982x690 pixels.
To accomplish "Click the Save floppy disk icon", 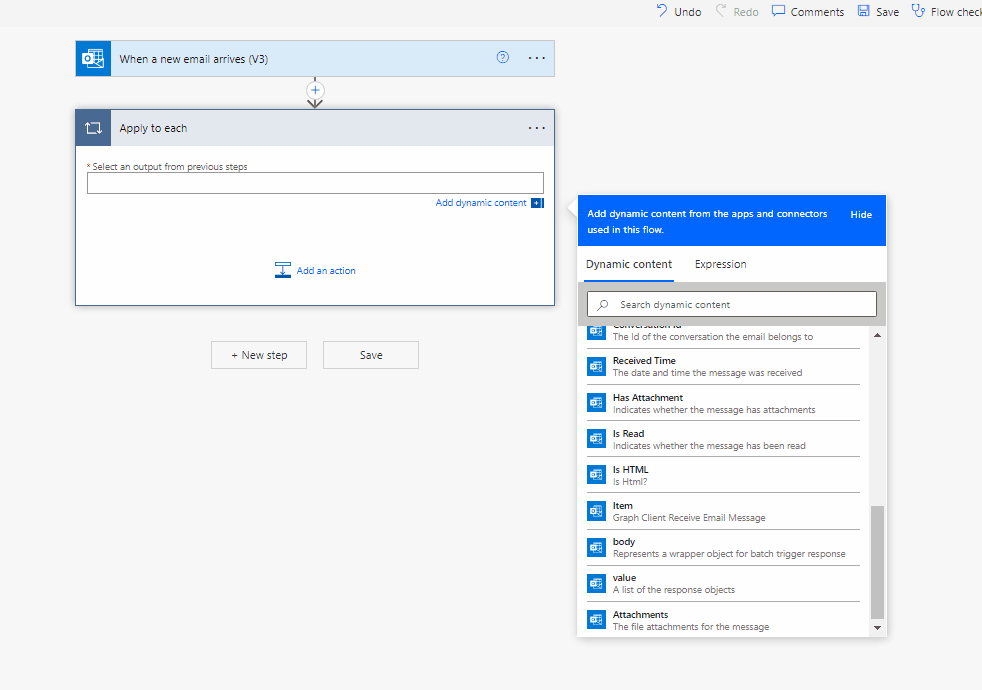I will coord(864,11).
